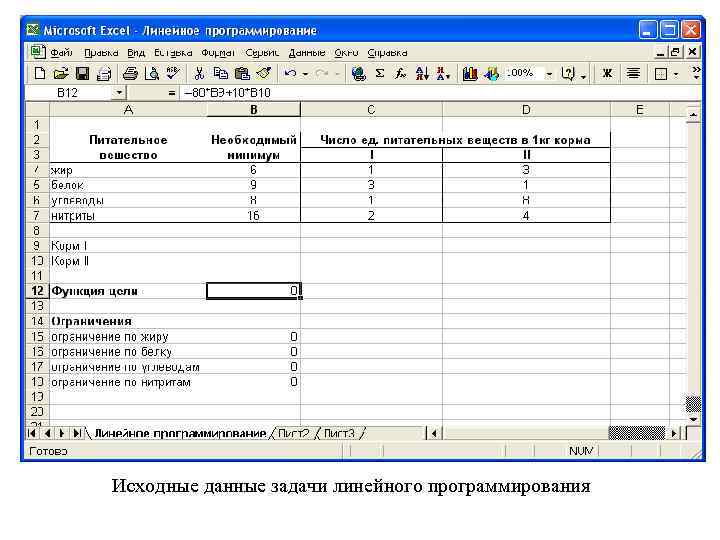Click the Name Box showing B12
Screen dimensions: 720x540
point(69,93)
